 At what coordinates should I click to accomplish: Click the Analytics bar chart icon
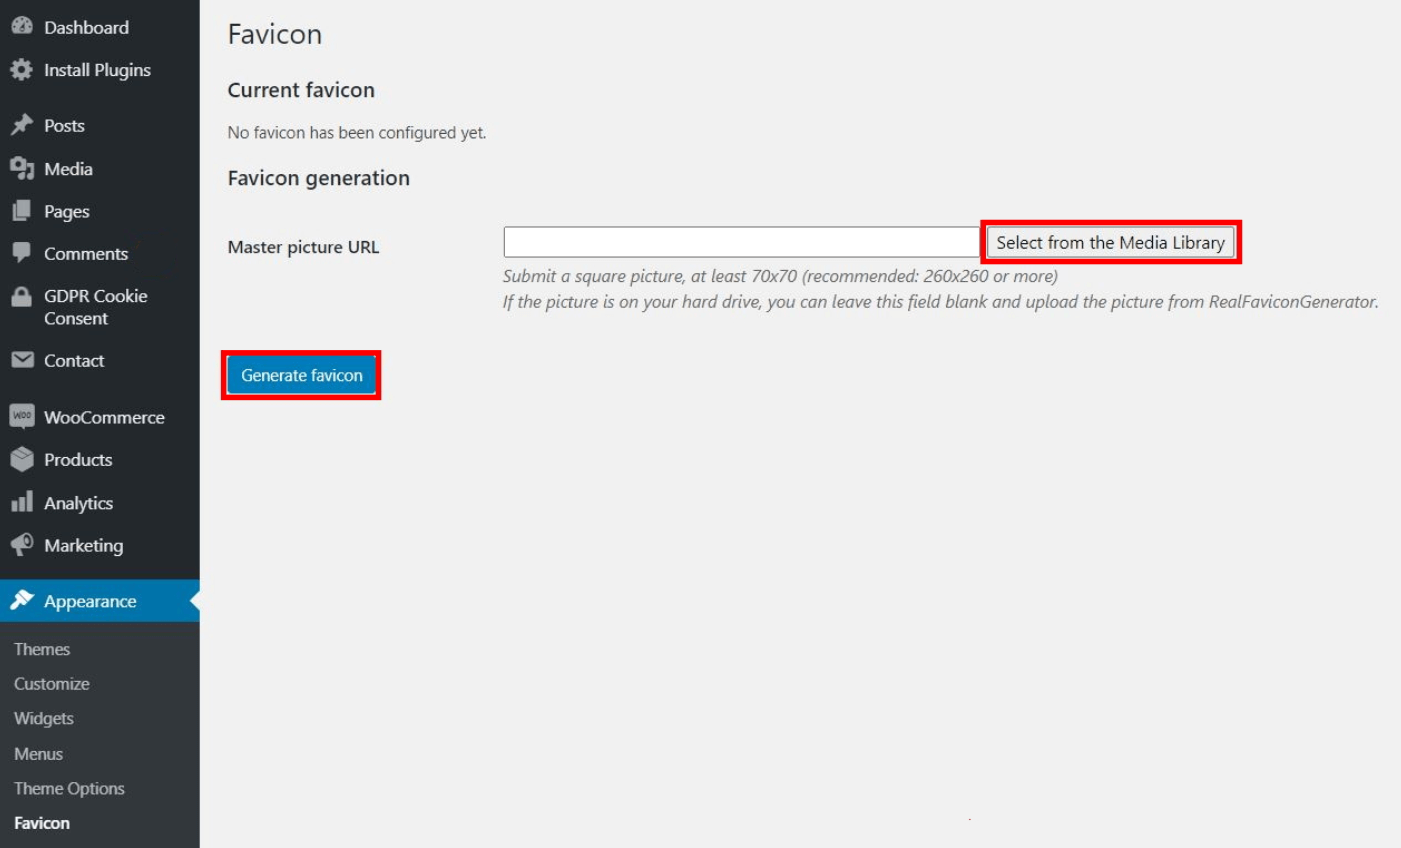22,502
